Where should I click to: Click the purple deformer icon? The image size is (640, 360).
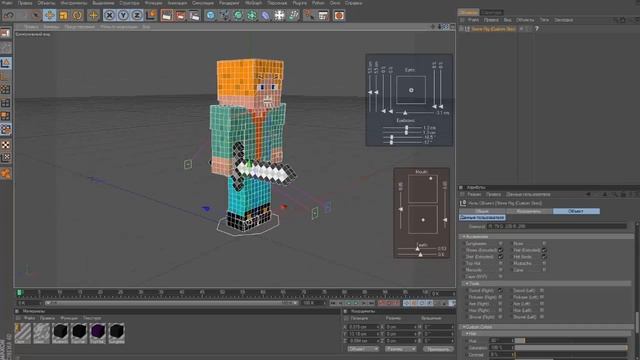pyautogui.click(x=266, y=16)
